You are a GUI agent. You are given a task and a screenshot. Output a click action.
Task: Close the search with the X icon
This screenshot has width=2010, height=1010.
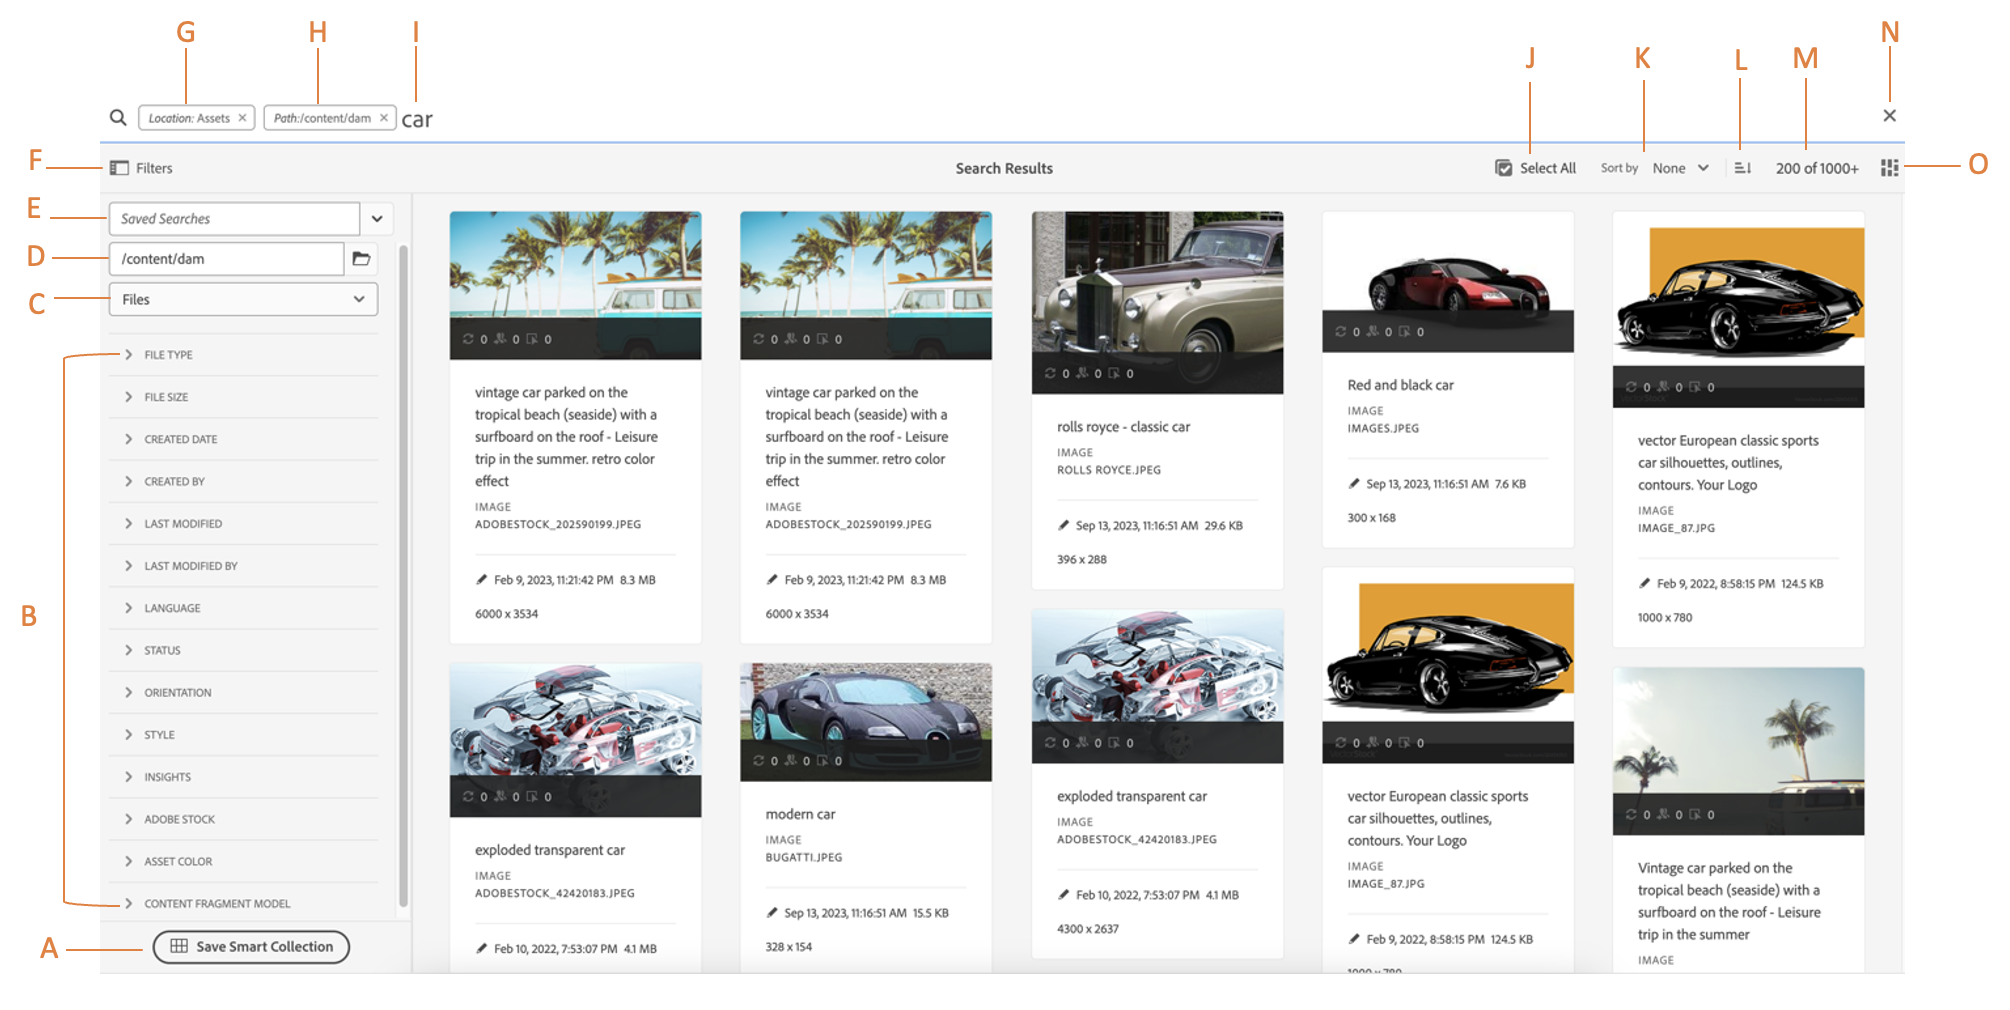tap(1889, 116)
